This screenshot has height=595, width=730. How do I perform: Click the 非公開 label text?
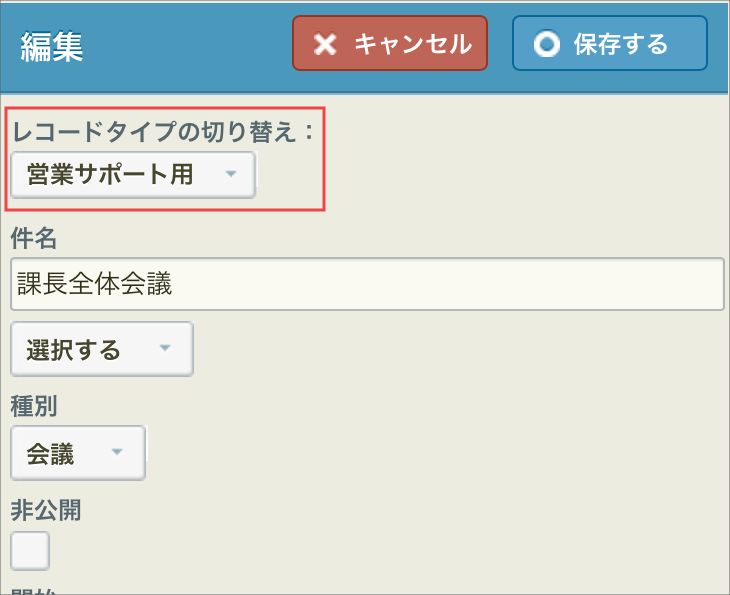[46, 510]
